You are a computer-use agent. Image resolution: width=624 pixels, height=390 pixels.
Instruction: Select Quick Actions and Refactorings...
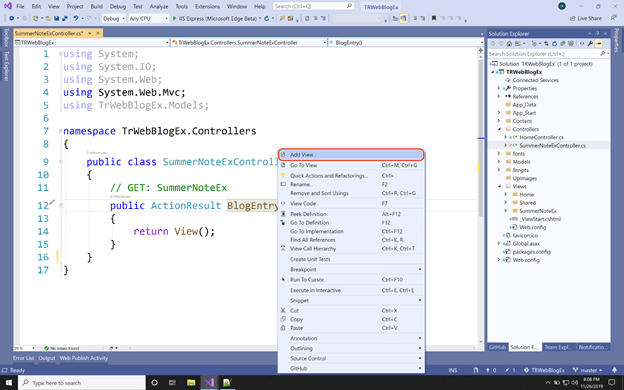(351, 176)
